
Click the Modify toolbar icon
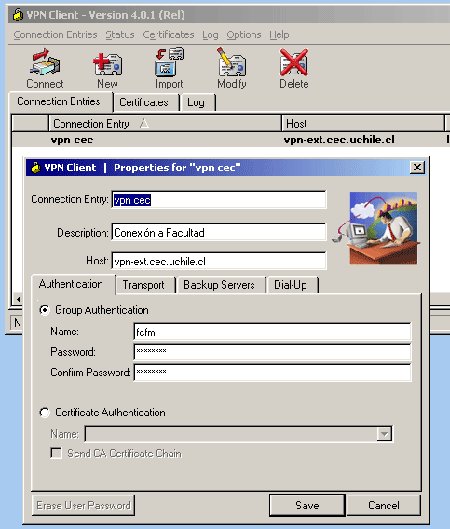(x=231, y=62)
